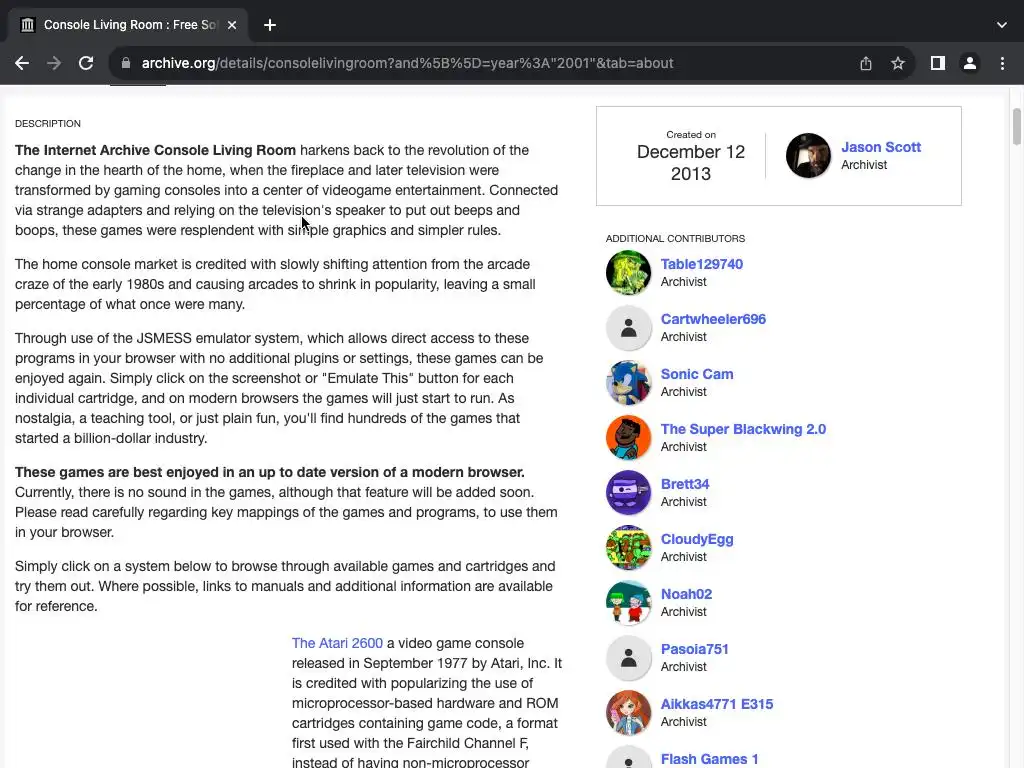Click 'Archivist' label under Jason Scott

coord(864,165)
